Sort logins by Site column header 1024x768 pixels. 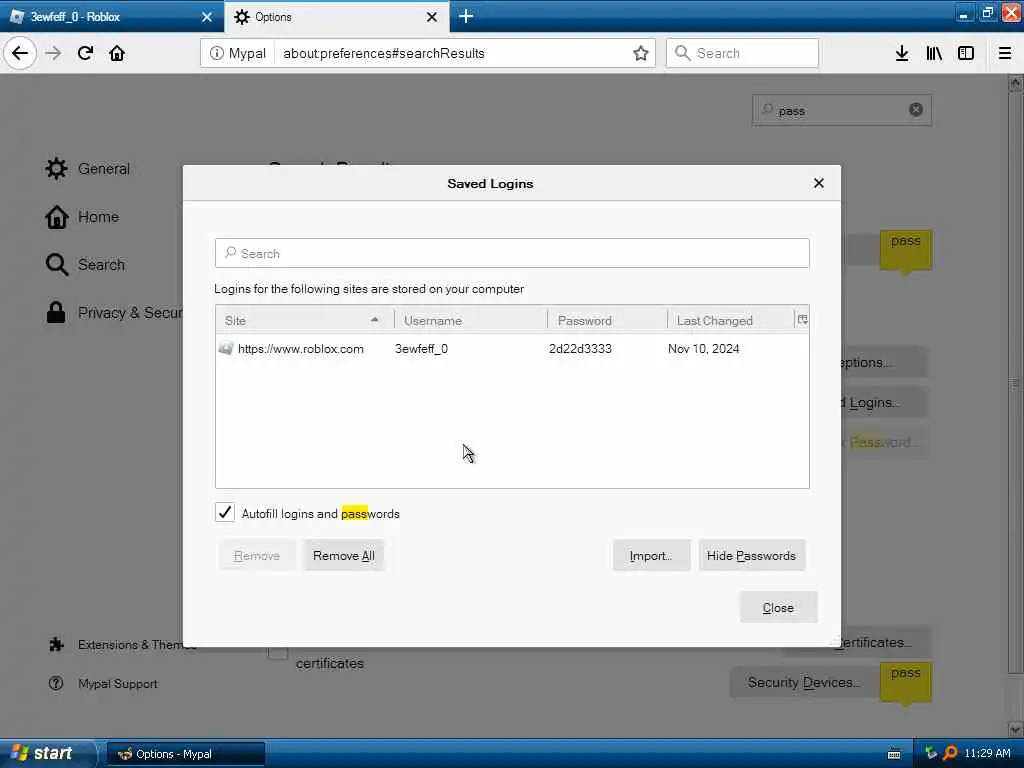pyautogui.click(x=304, y=320)
